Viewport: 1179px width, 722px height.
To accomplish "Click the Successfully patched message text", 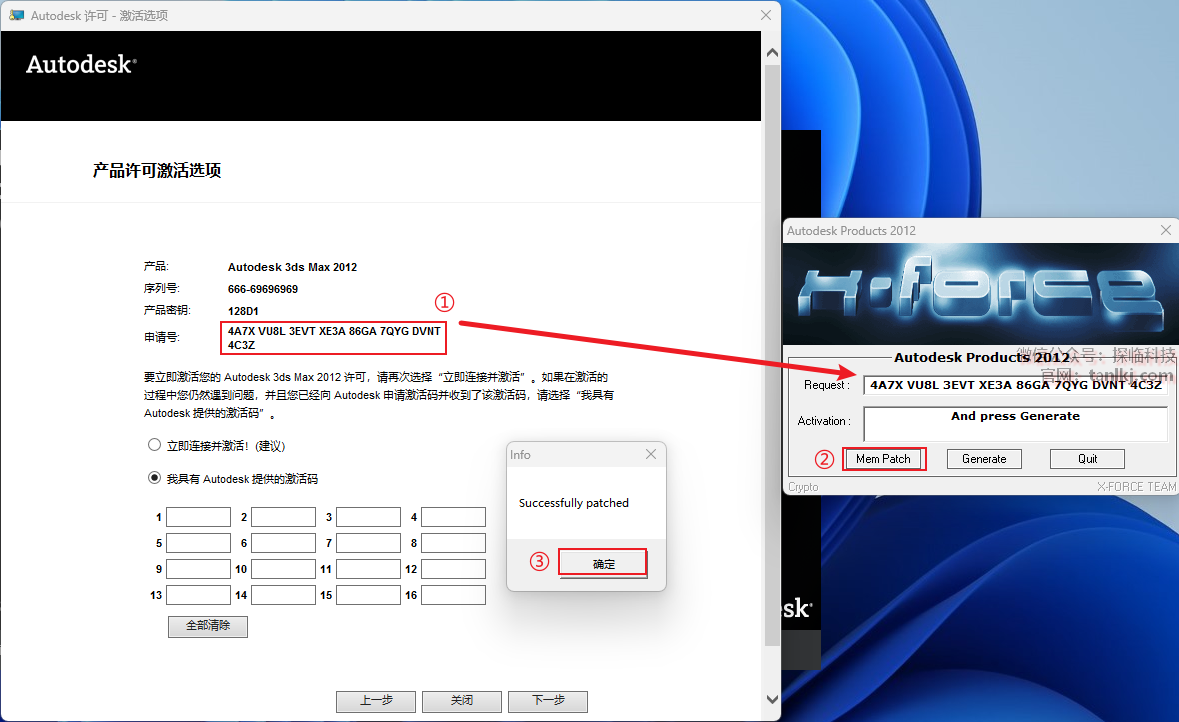I will point(574,502).
